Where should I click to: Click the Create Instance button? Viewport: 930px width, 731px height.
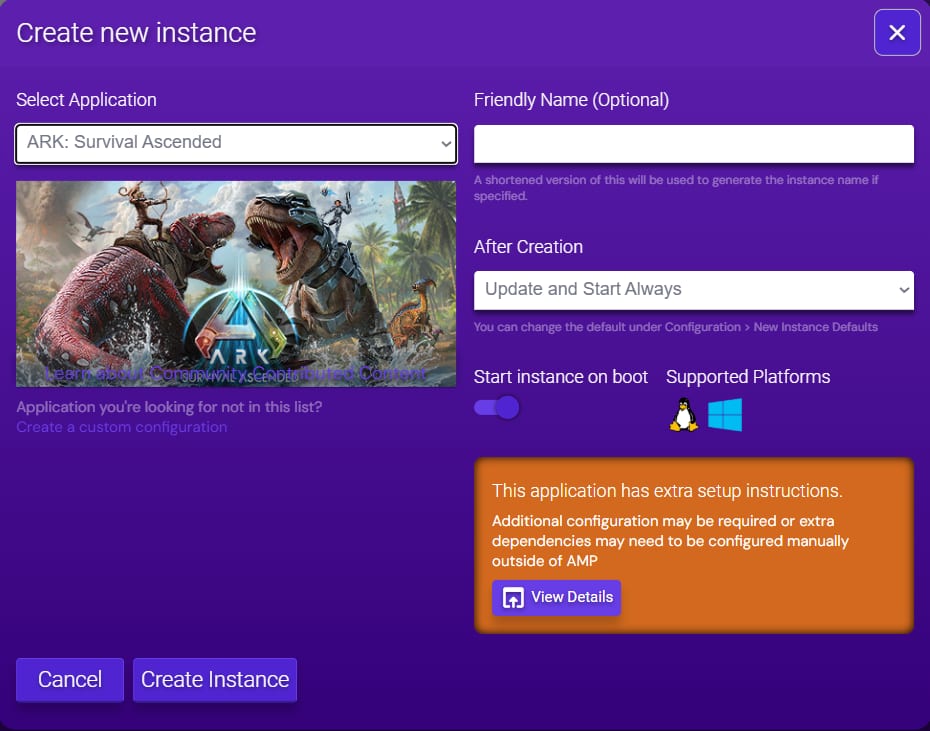[215, 680]
